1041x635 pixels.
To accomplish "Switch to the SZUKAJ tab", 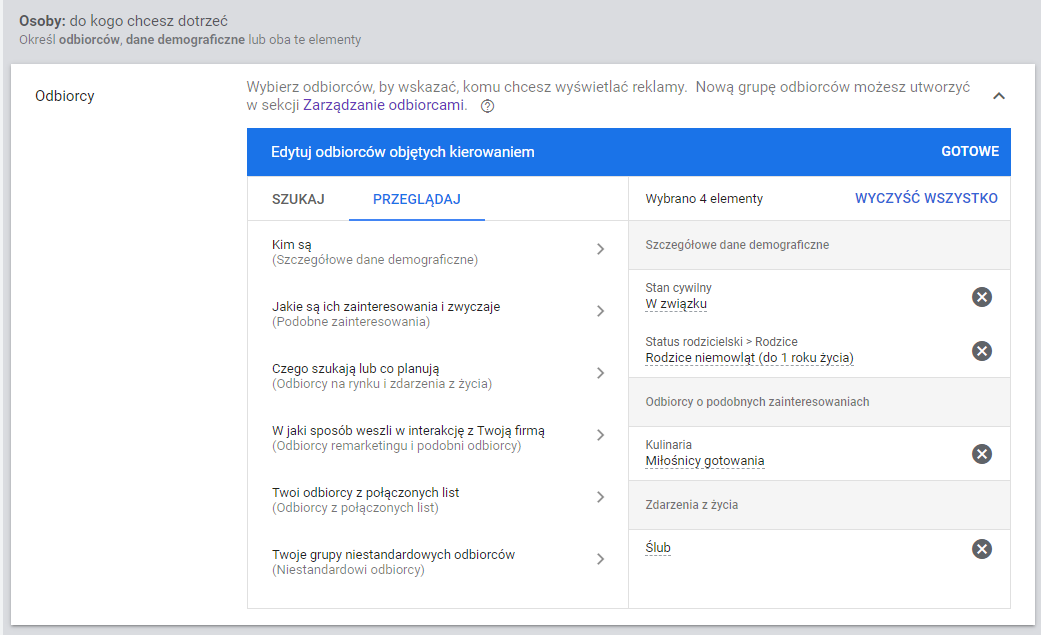I will point(295,198).
